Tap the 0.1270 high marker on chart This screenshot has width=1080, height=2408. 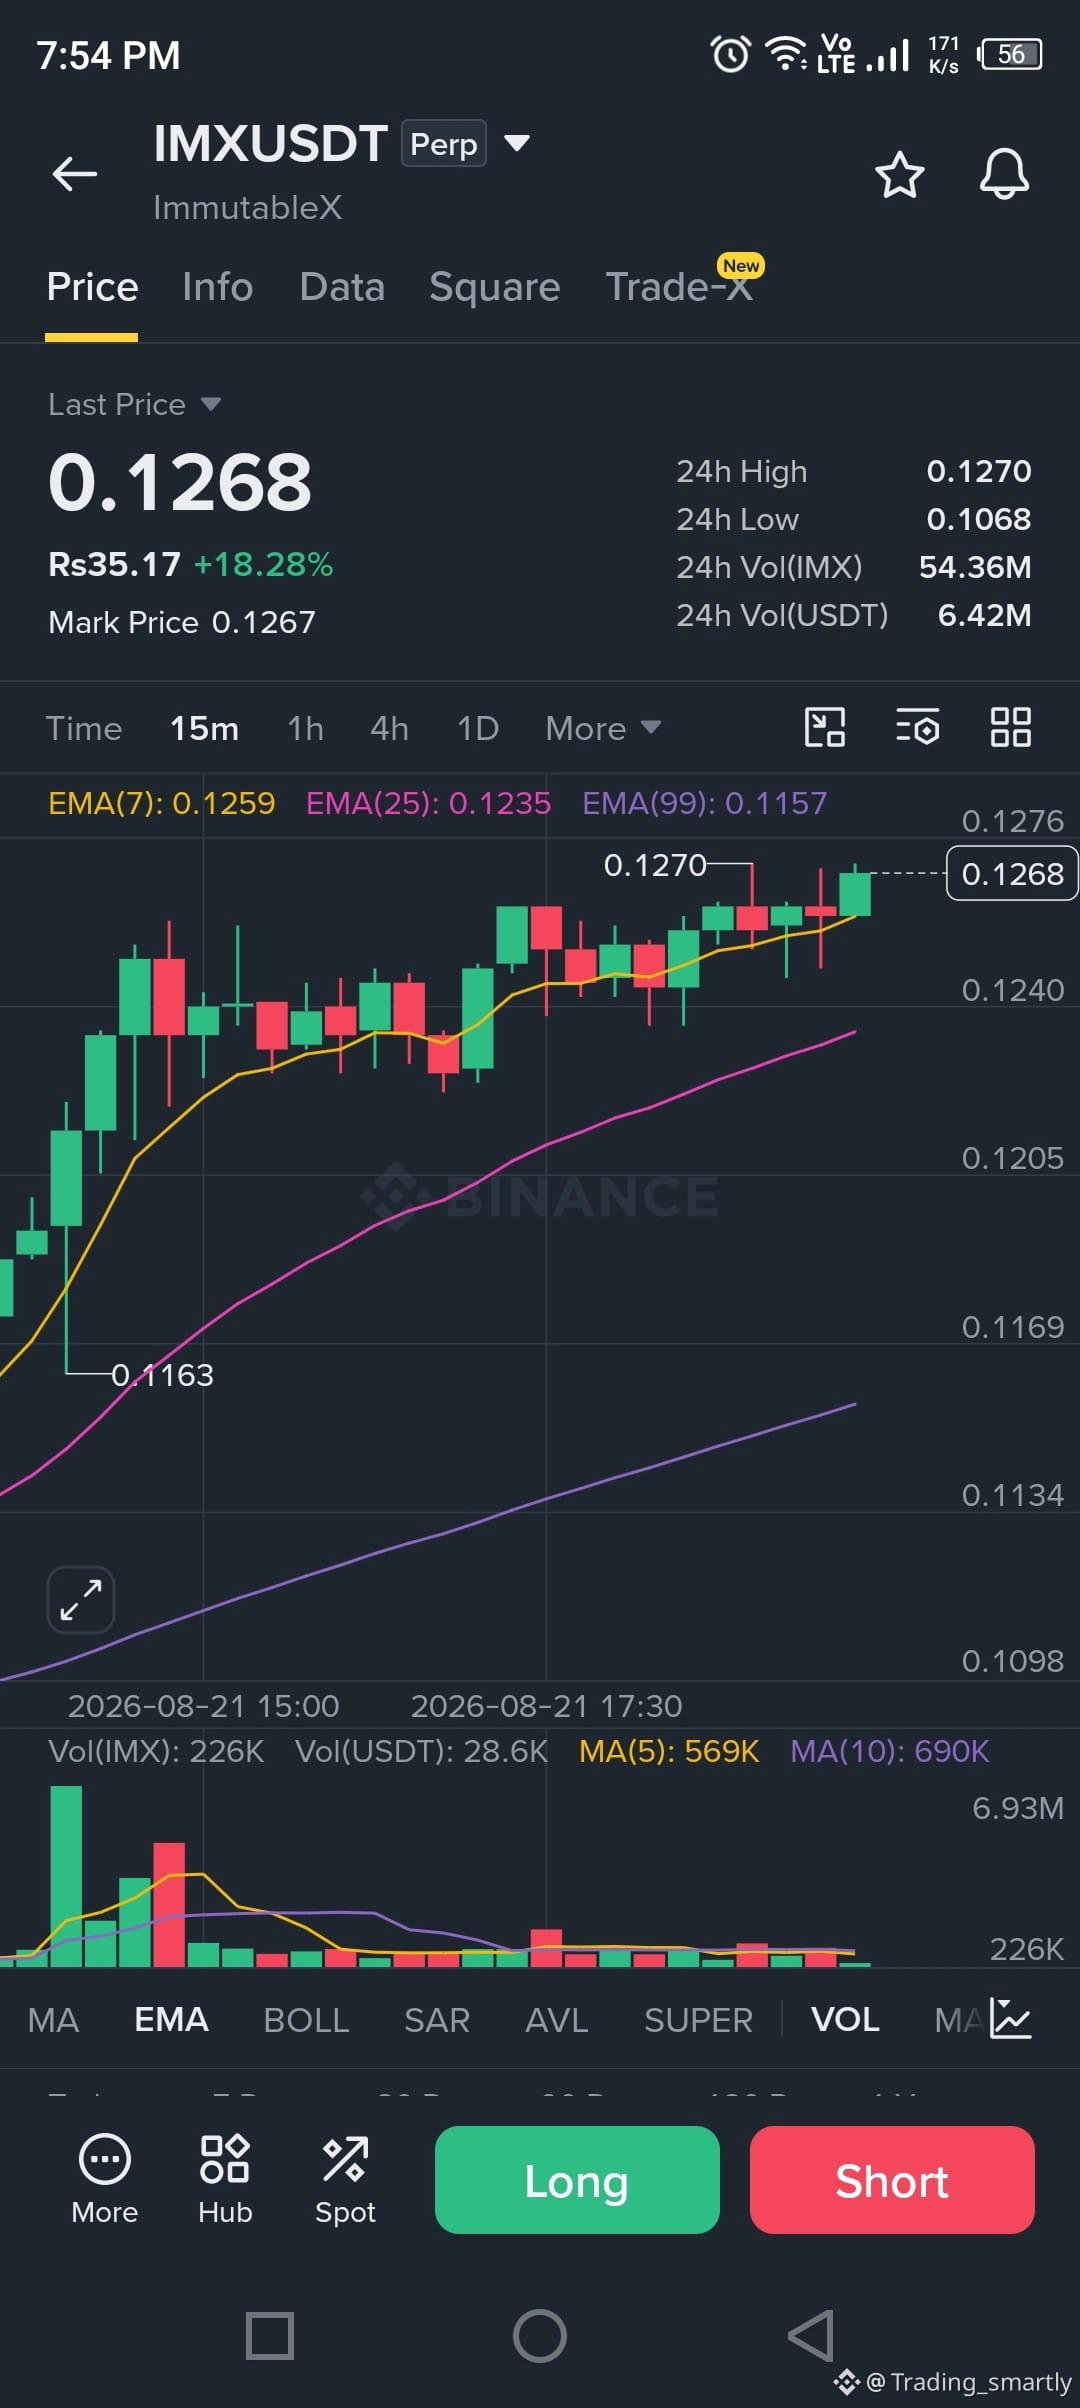pyautogui.click(x=655, y=865)
